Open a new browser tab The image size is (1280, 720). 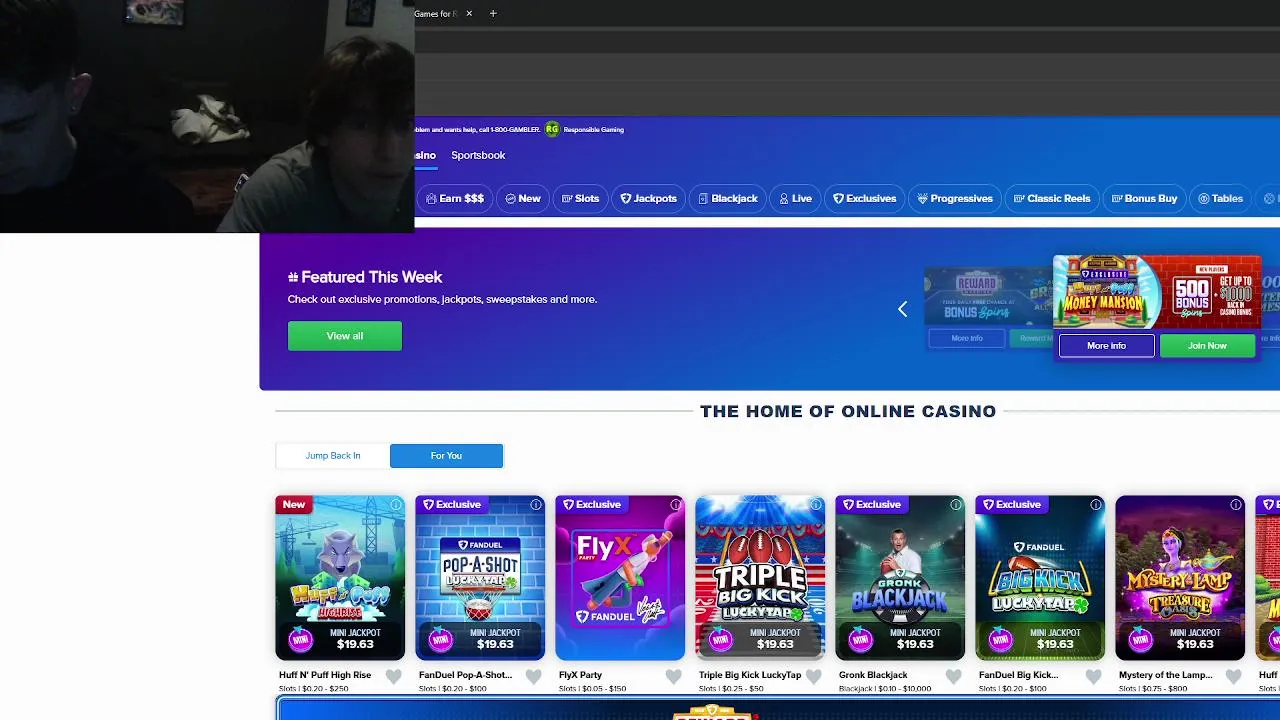[x=493, y=14]
